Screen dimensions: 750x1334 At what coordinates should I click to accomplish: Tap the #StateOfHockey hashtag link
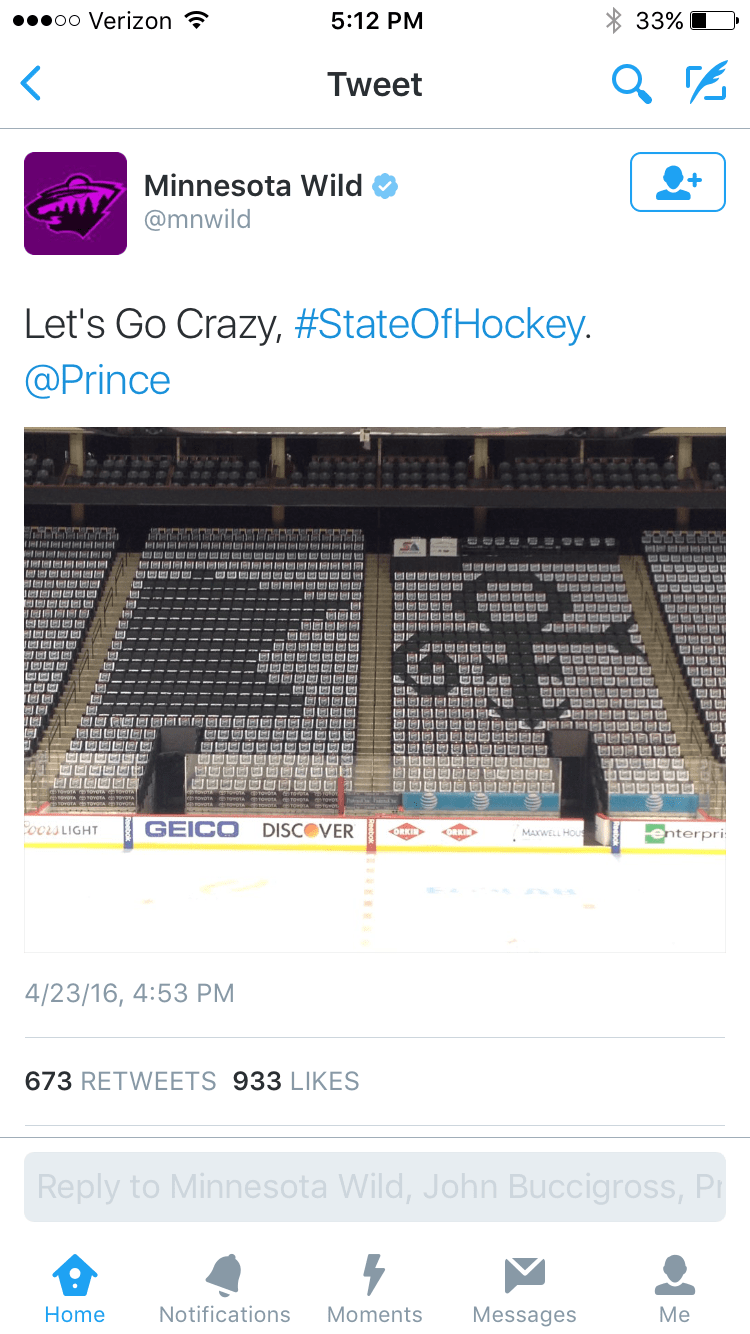pyautogui.click(x=439, y=325)
